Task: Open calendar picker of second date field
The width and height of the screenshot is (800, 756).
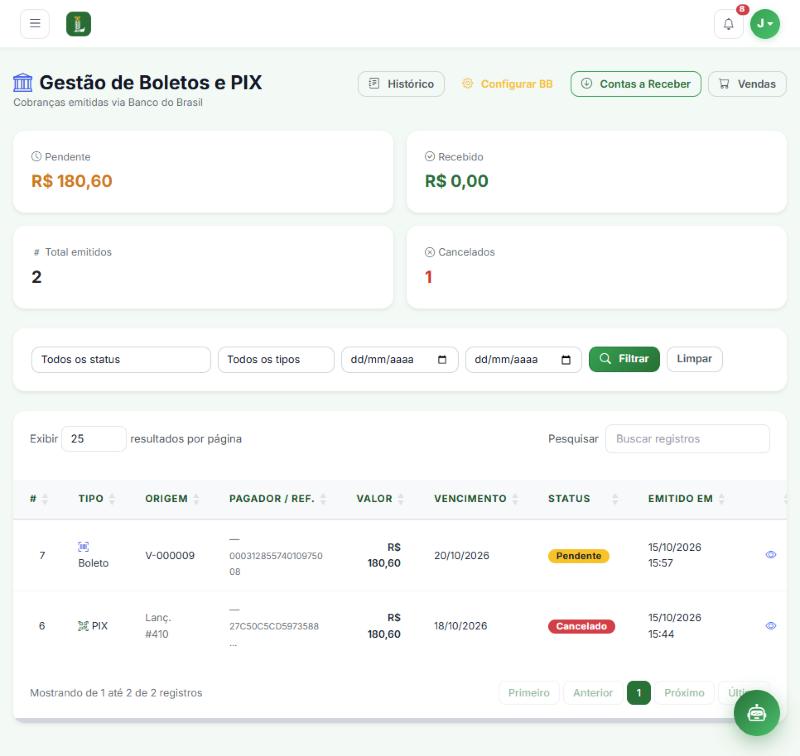Action: (x=566, y=360)
